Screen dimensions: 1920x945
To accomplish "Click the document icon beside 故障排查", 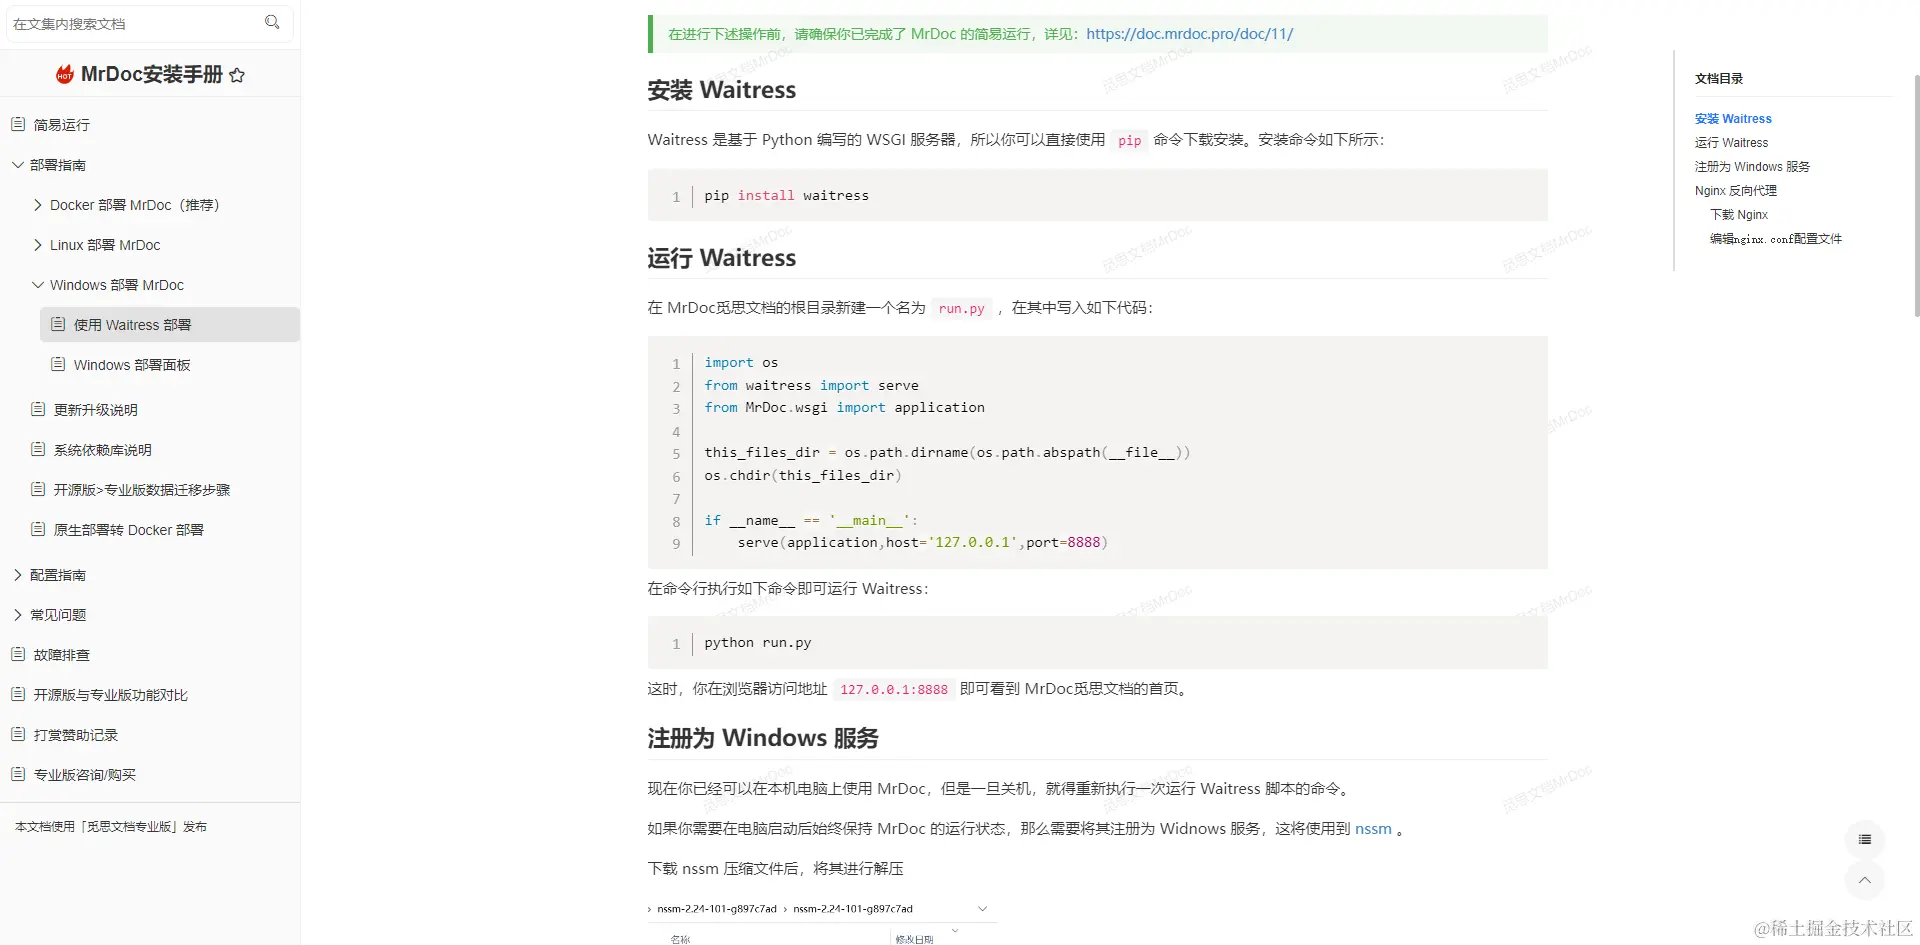I will [16, 654].
